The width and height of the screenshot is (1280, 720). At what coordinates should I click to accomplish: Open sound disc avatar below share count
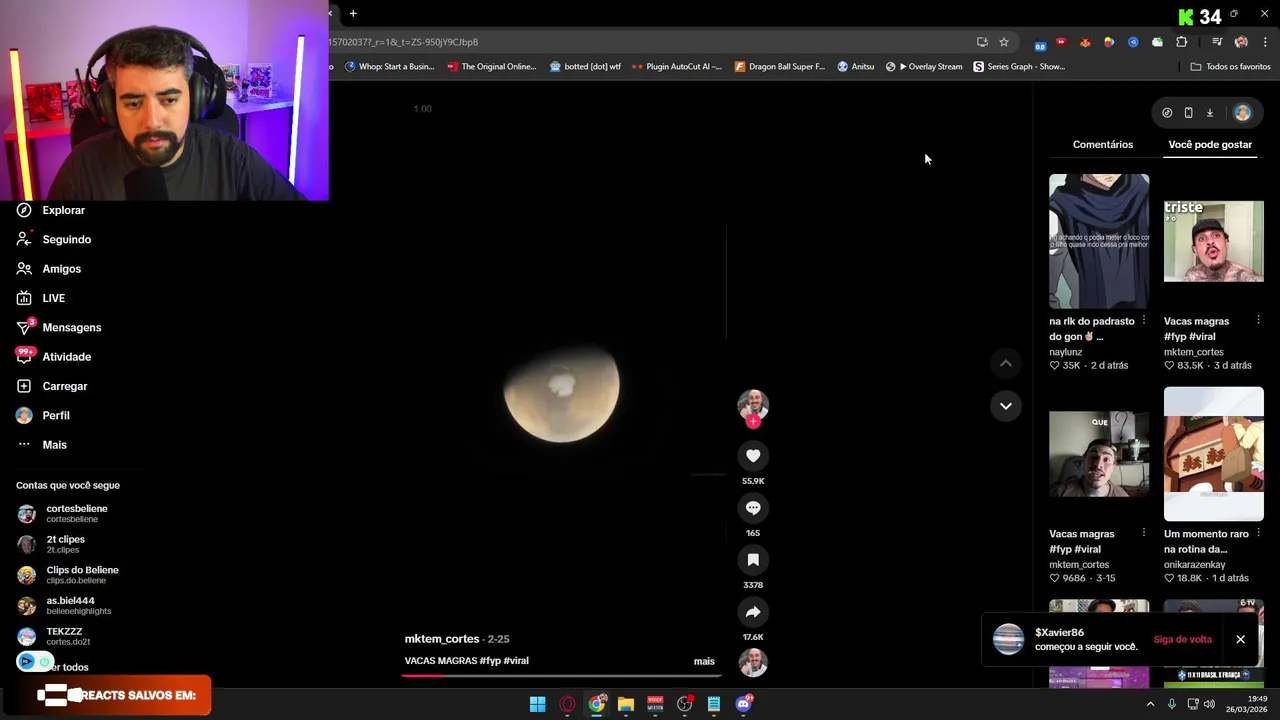point(753,662)
